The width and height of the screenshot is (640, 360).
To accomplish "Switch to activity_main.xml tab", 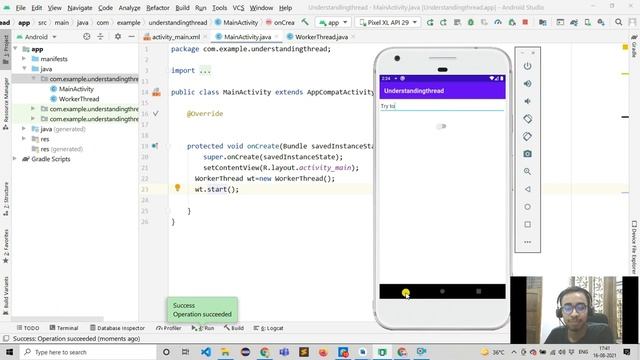I will (x=176, y=37).
